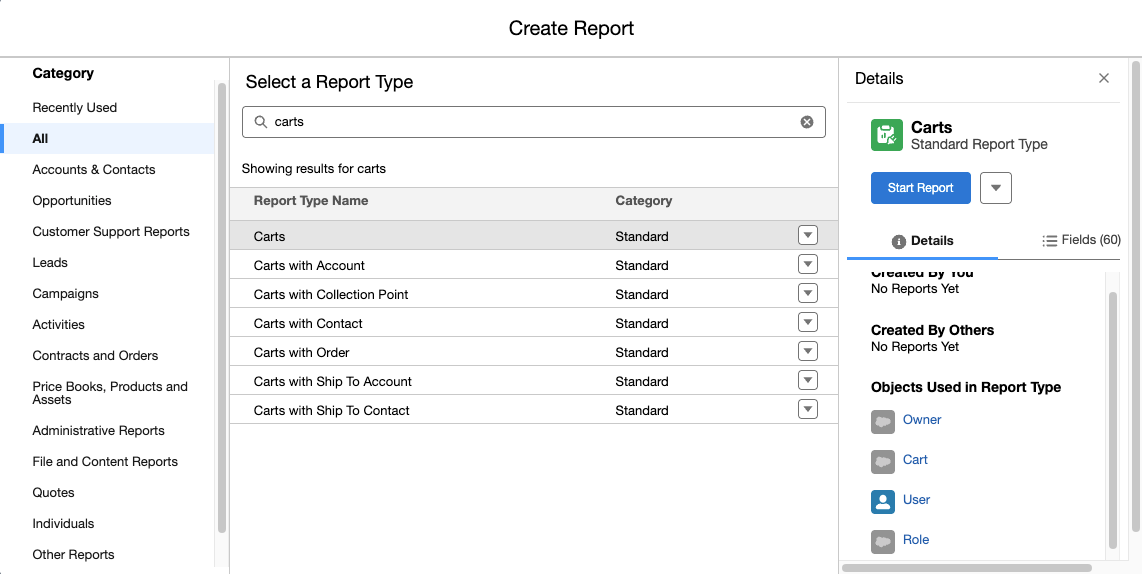
Task: Choose Opportunities category
Action: [72, 200]
